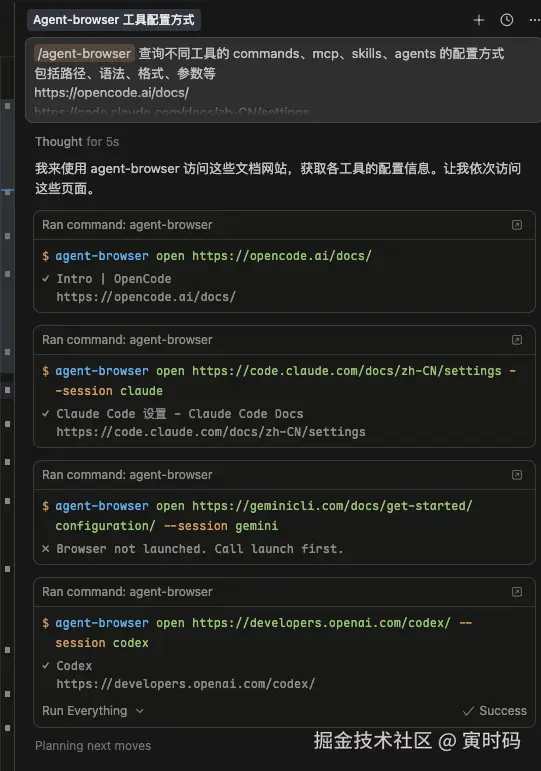The image size is (541, 771).
Task: Select the Agent-browser 工具配置方式 chat tab
Action: click(114, 20)
